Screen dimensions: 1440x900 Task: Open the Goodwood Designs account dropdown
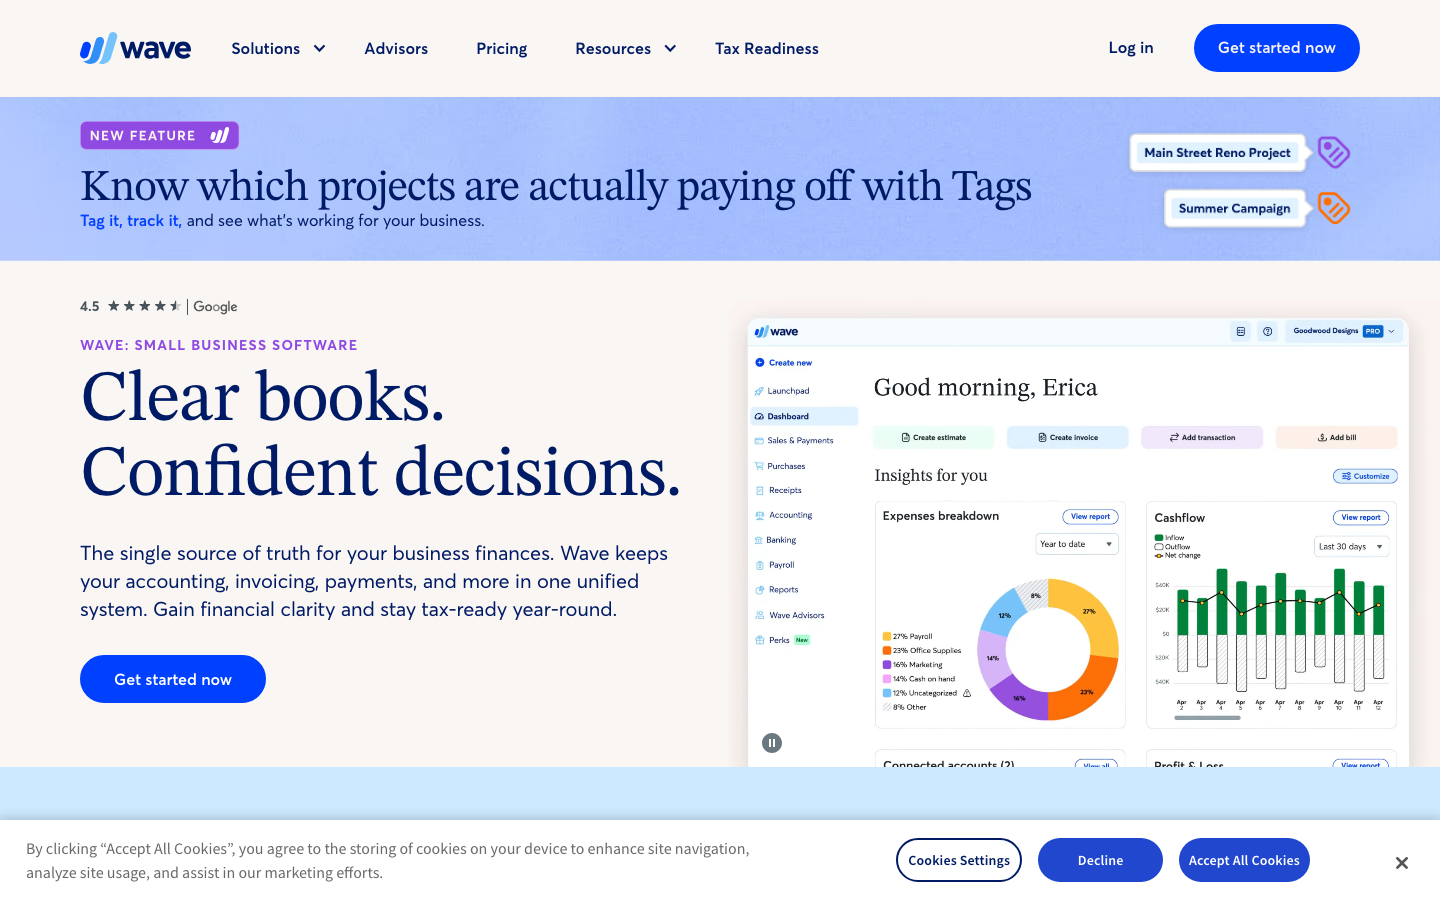[1343, 331]
